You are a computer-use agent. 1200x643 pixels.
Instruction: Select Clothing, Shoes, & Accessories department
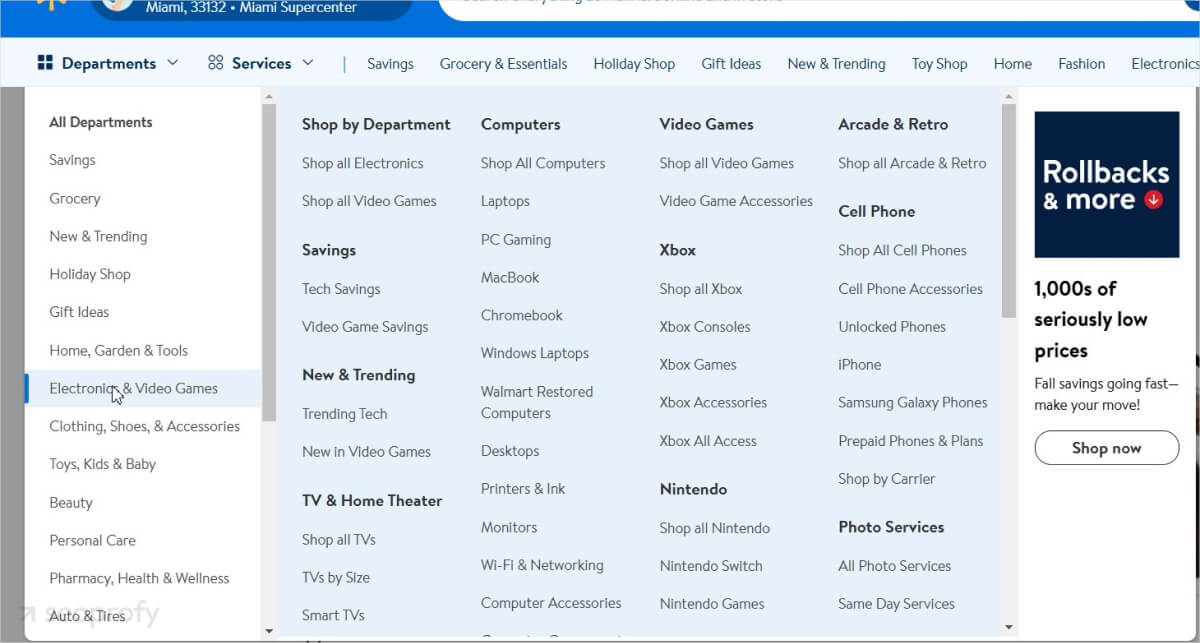pos(144,426)
